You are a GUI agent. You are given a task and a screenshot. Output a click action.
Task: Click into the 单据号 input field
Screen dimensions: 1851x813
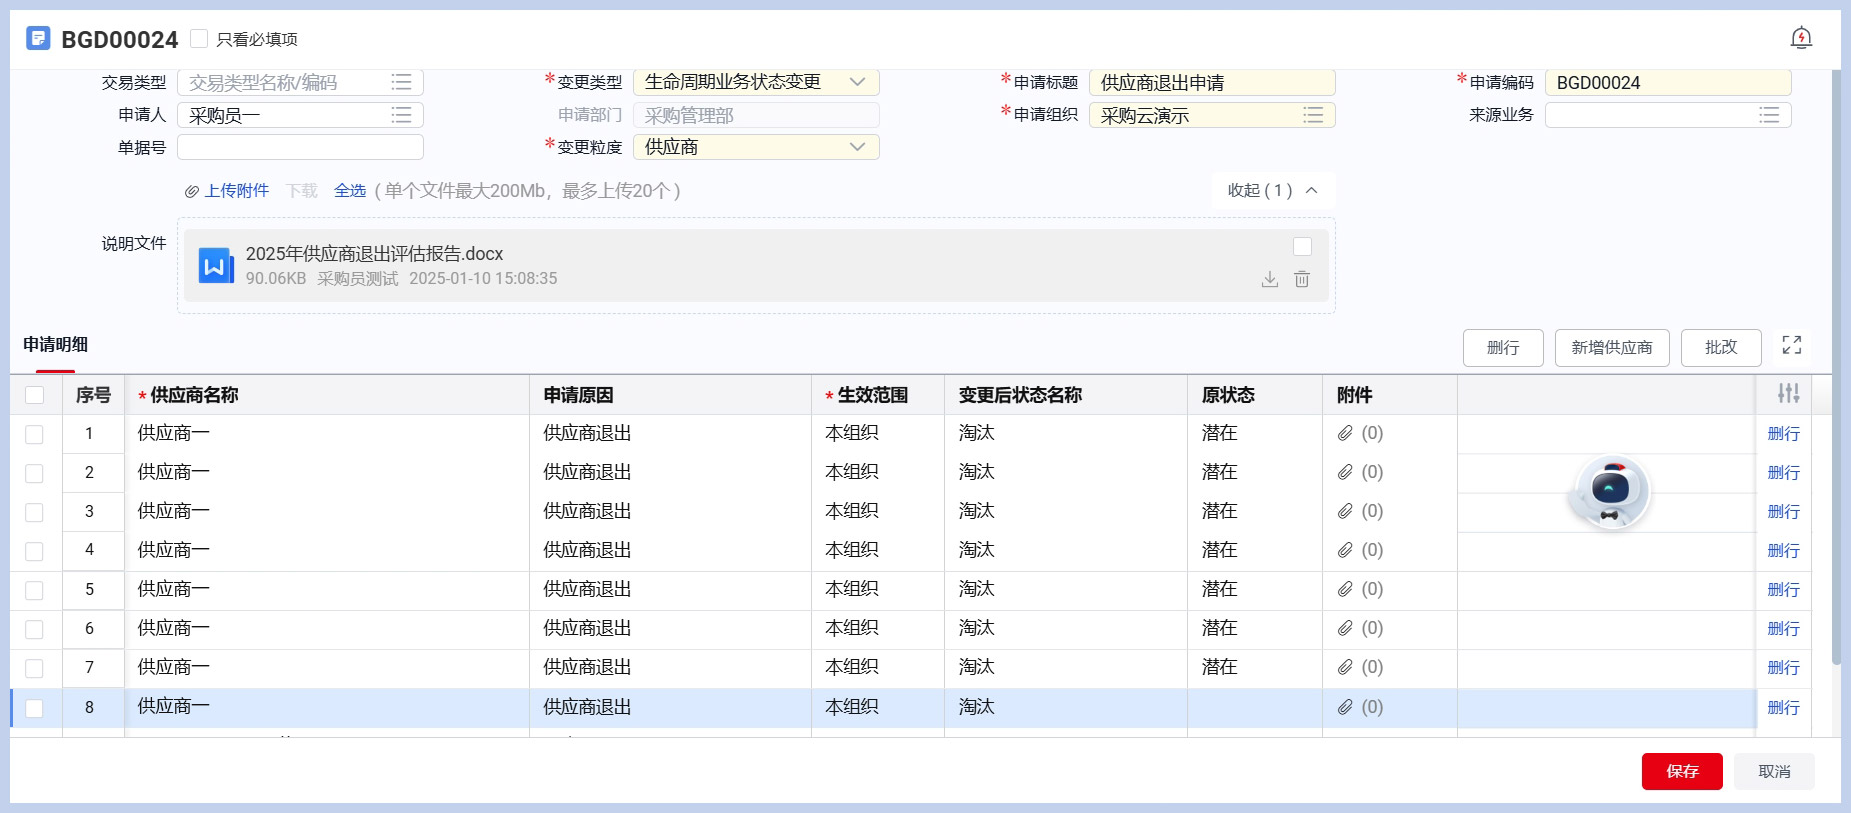pyautogui.click(x=300, y=147)
